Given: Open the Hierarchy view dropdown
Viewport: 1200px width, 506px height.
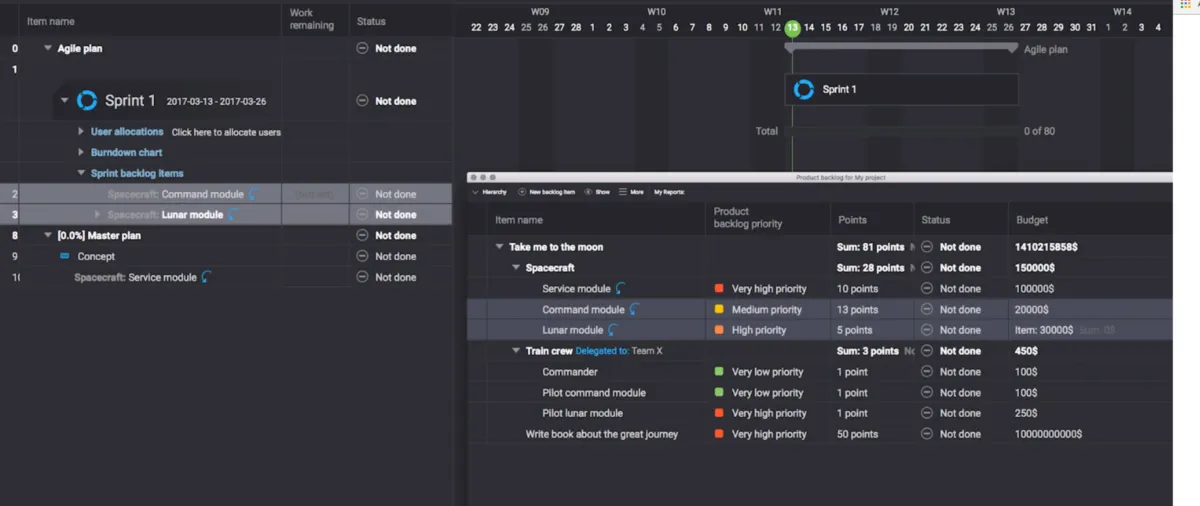Looking at the screenshot, I should tap(490, 191).
